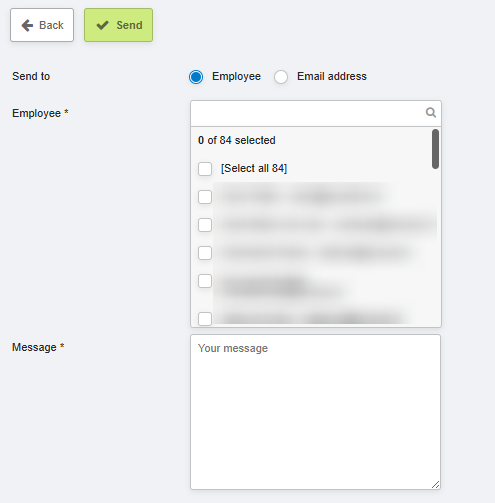Check the partially visible bottom employee checkbox
Screen dimensions: 495x503
[x=205, y=319]
